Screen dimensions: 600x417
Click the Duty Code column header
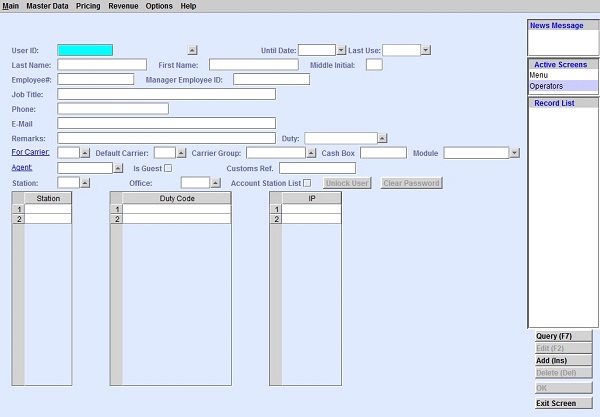177,198
